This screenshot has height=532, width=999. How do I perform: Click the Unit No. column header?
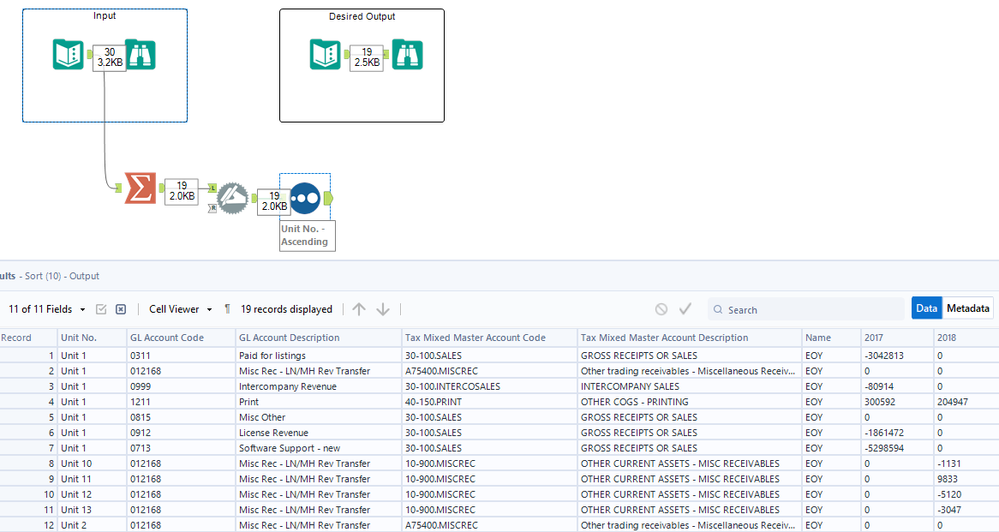point(92,338)
